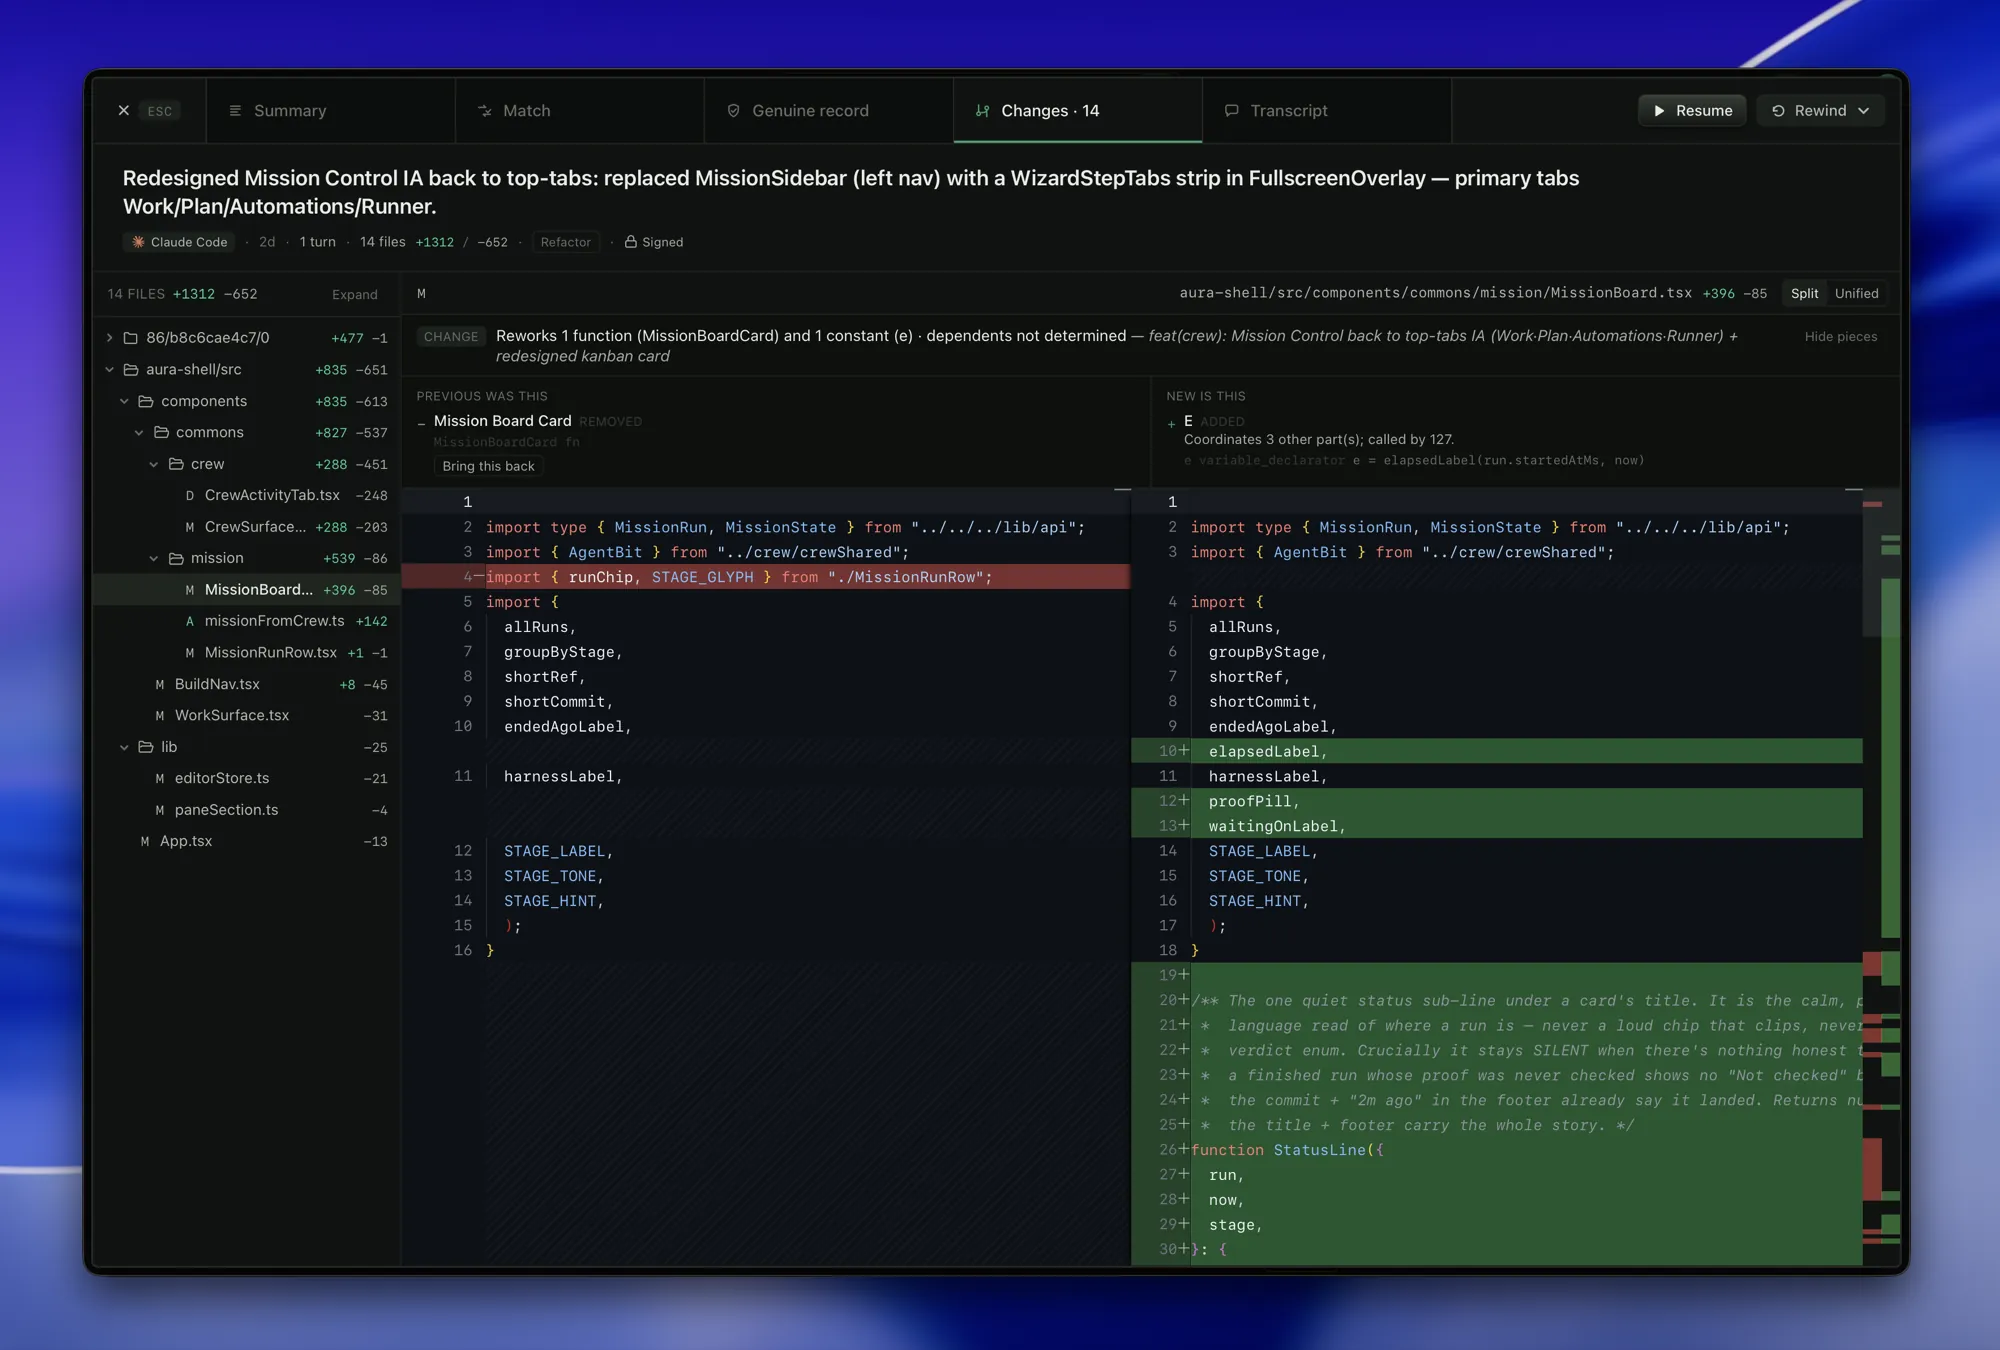The image size is (2000, 1350).
Task: Open the Summary tab
Action: pos(330,111)
